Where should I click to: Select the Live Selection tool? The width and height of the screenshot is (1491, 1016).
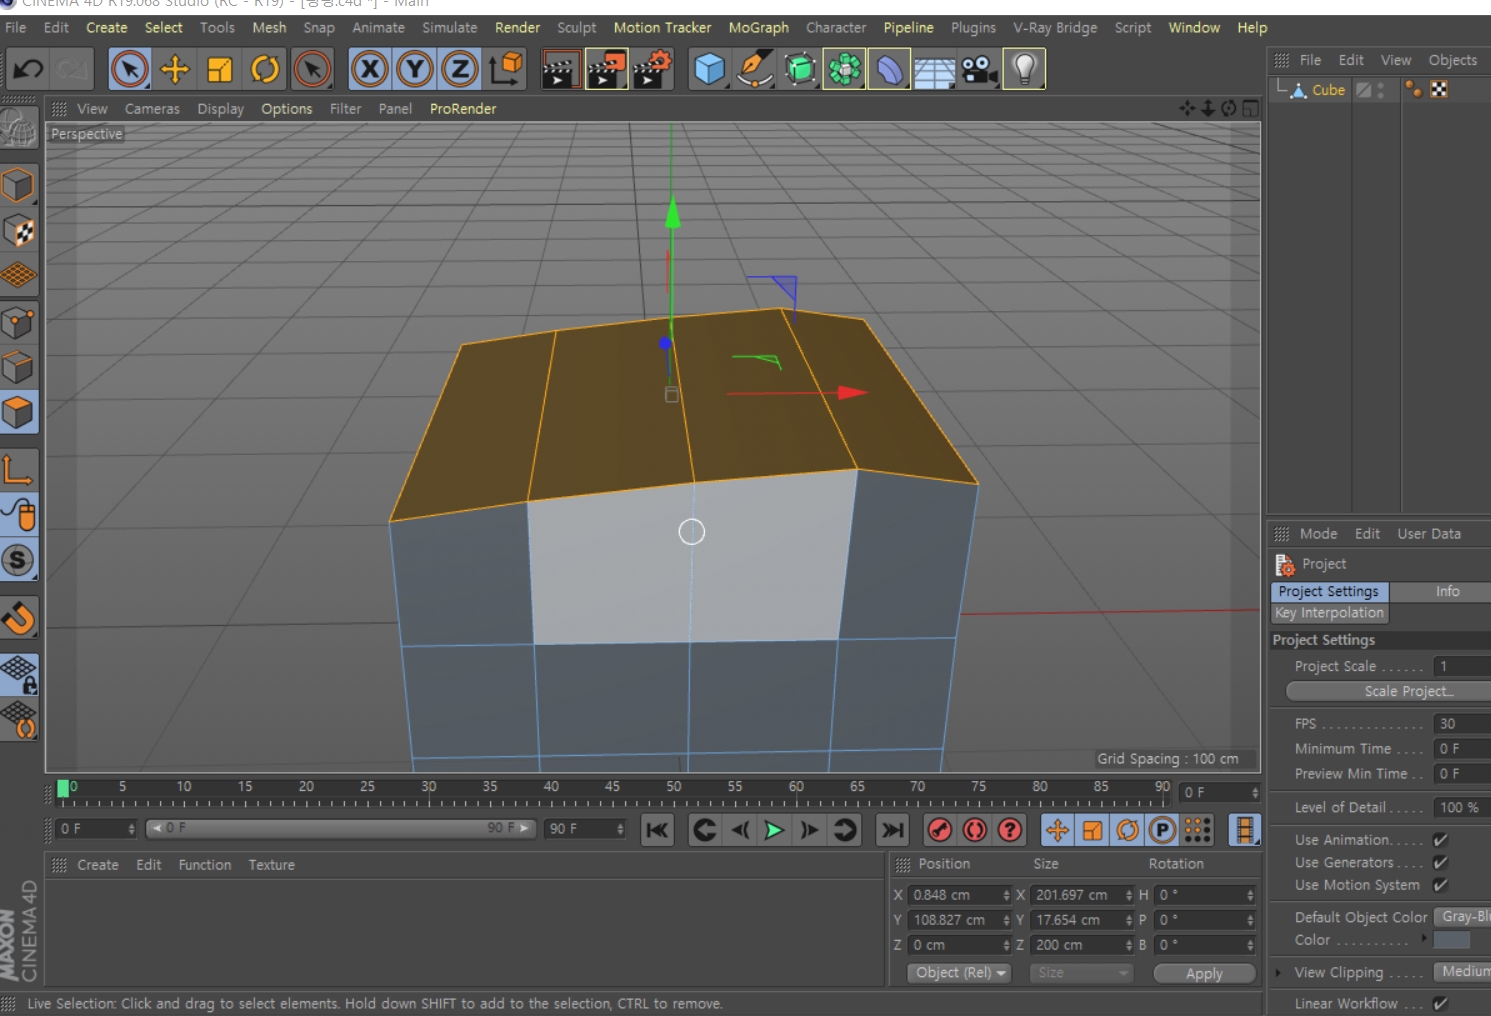[x=130, y=69]
